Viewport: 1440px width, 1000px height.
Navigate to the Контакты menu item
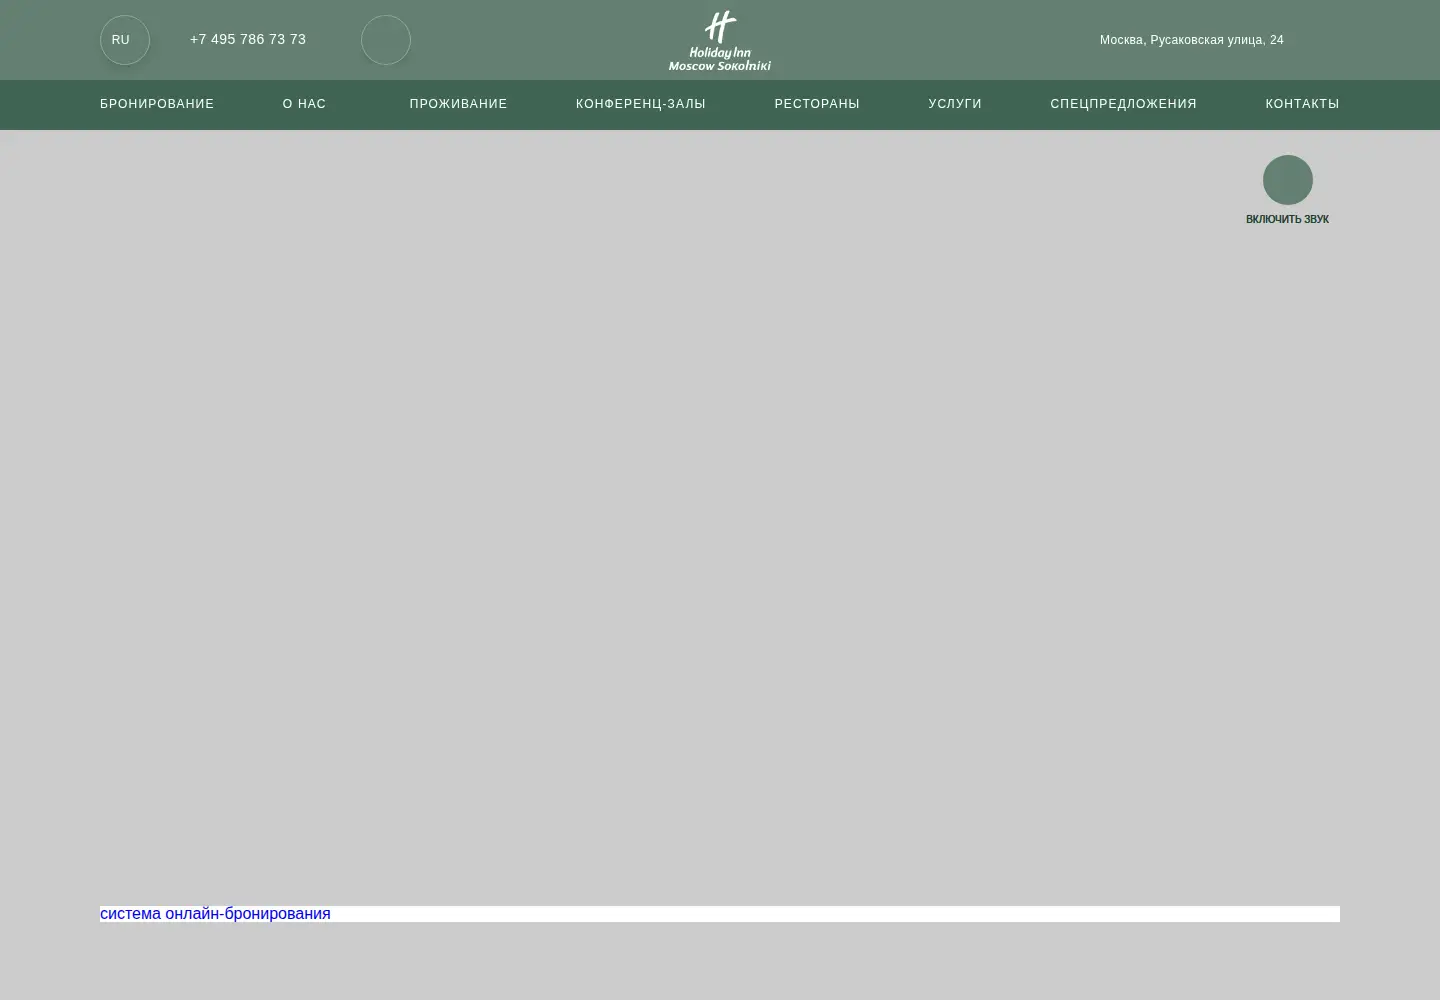coord(1302,104)
